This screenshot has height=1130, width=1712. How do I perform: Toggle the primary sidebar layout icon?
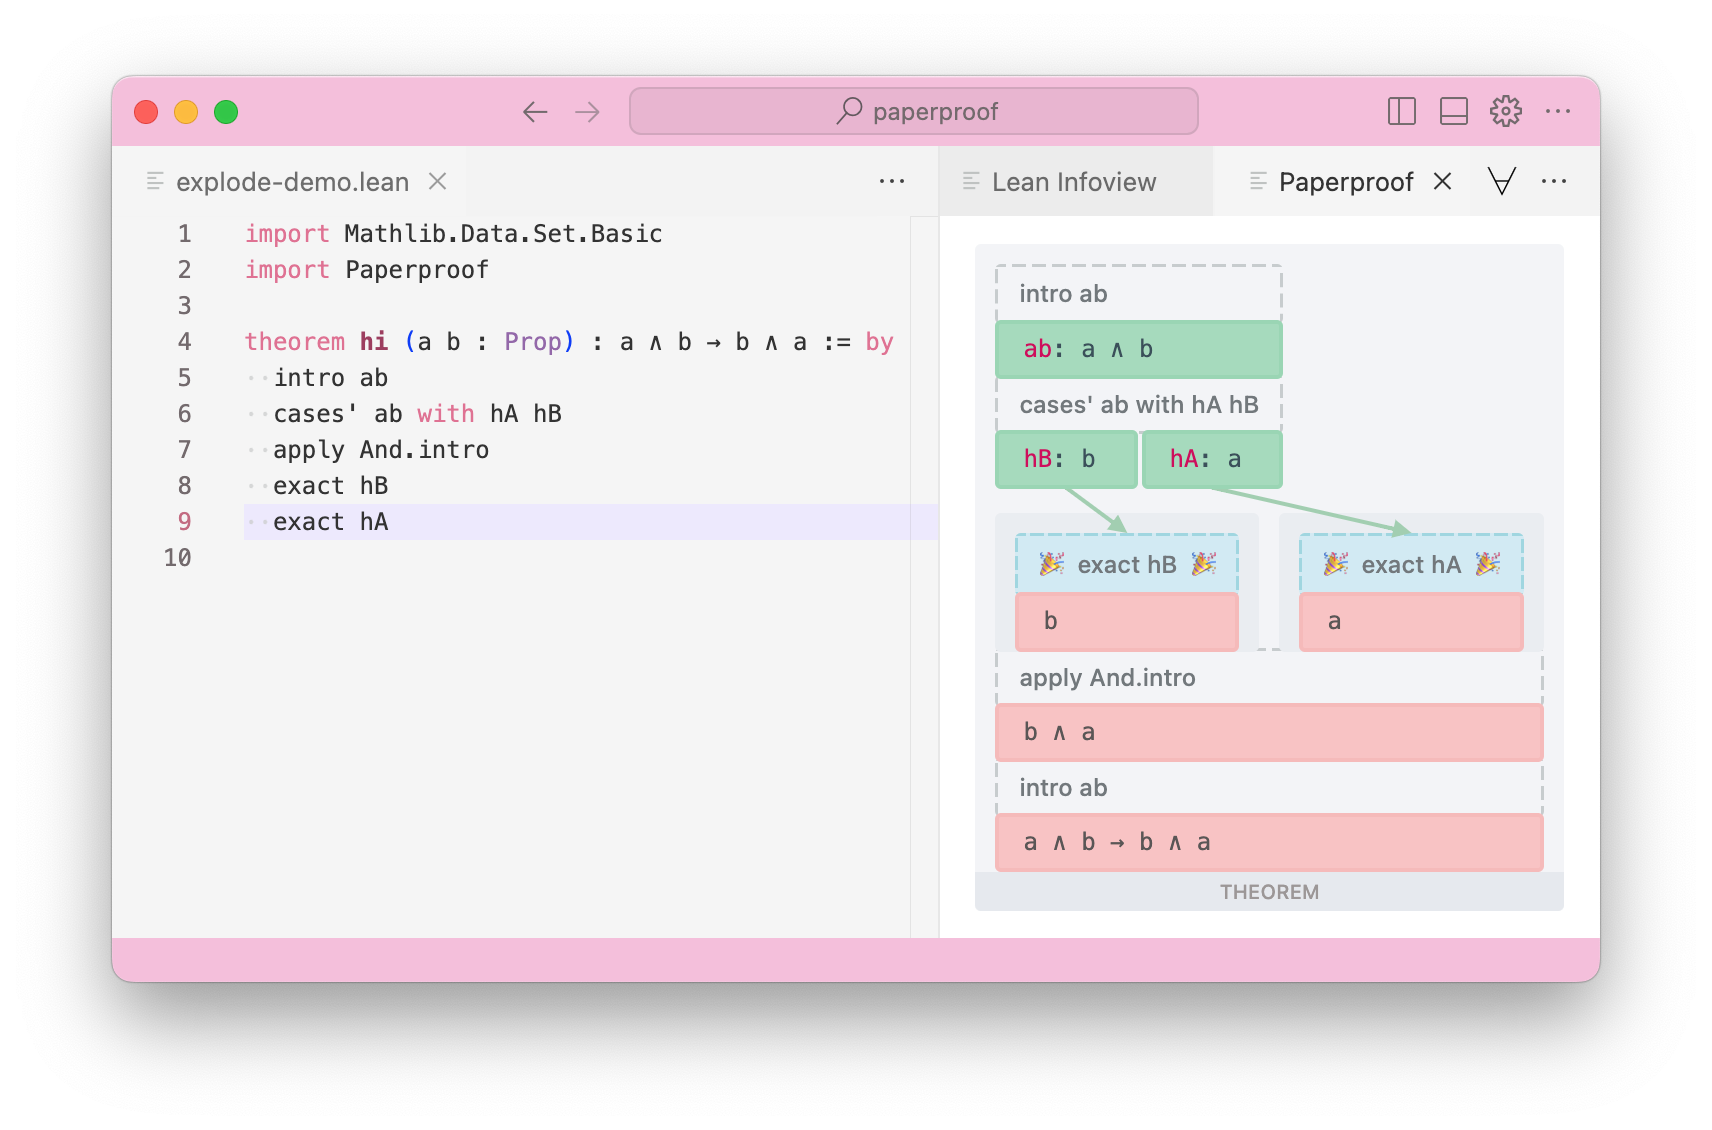pos(1401,111)
